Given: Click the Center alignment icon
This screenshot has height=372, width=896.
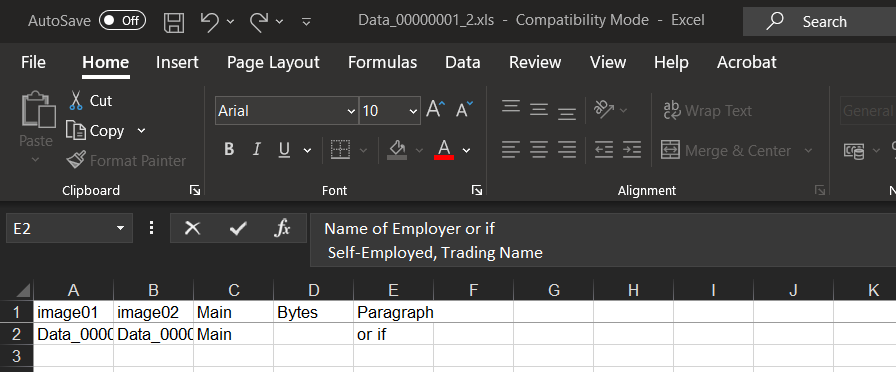Looking at the screenshot, I should (539, 150).
